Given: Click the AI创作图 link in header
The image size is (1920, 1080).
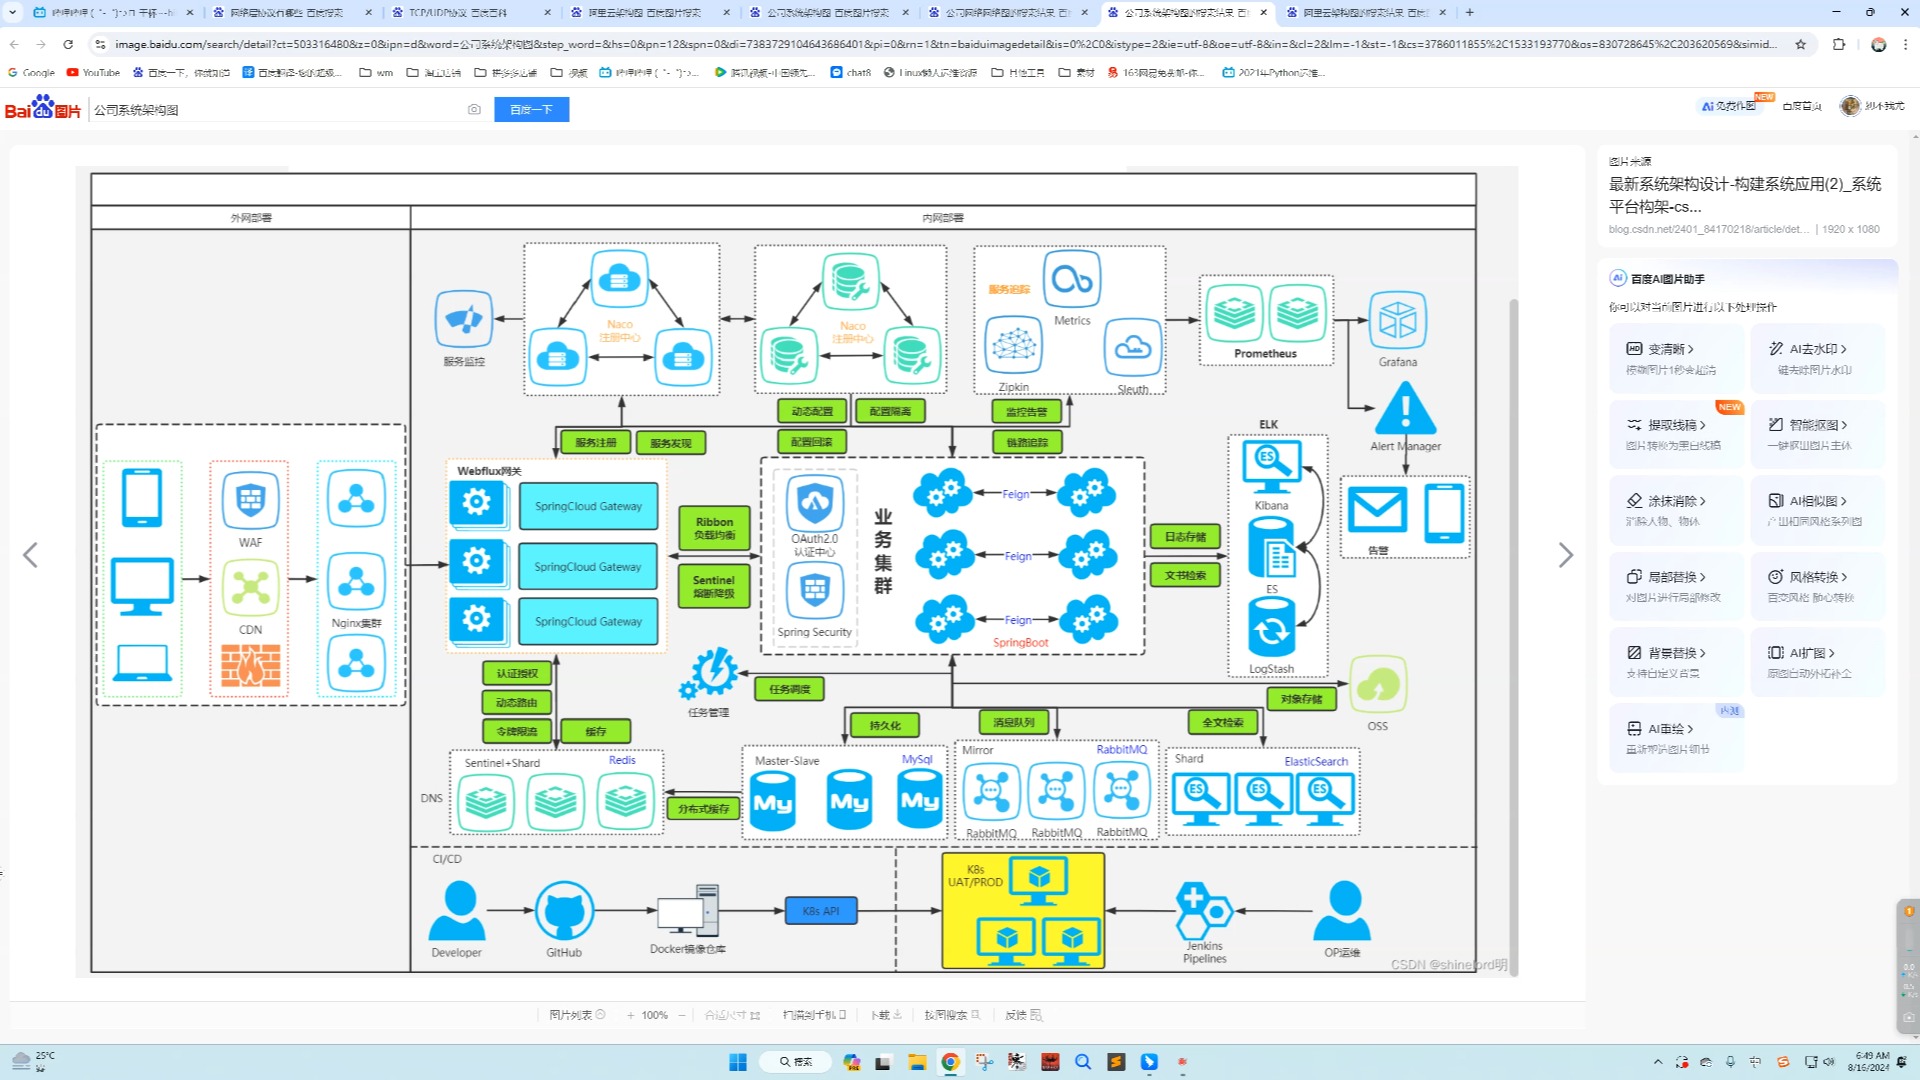Looking at the screenshot, I should 1729,105.
